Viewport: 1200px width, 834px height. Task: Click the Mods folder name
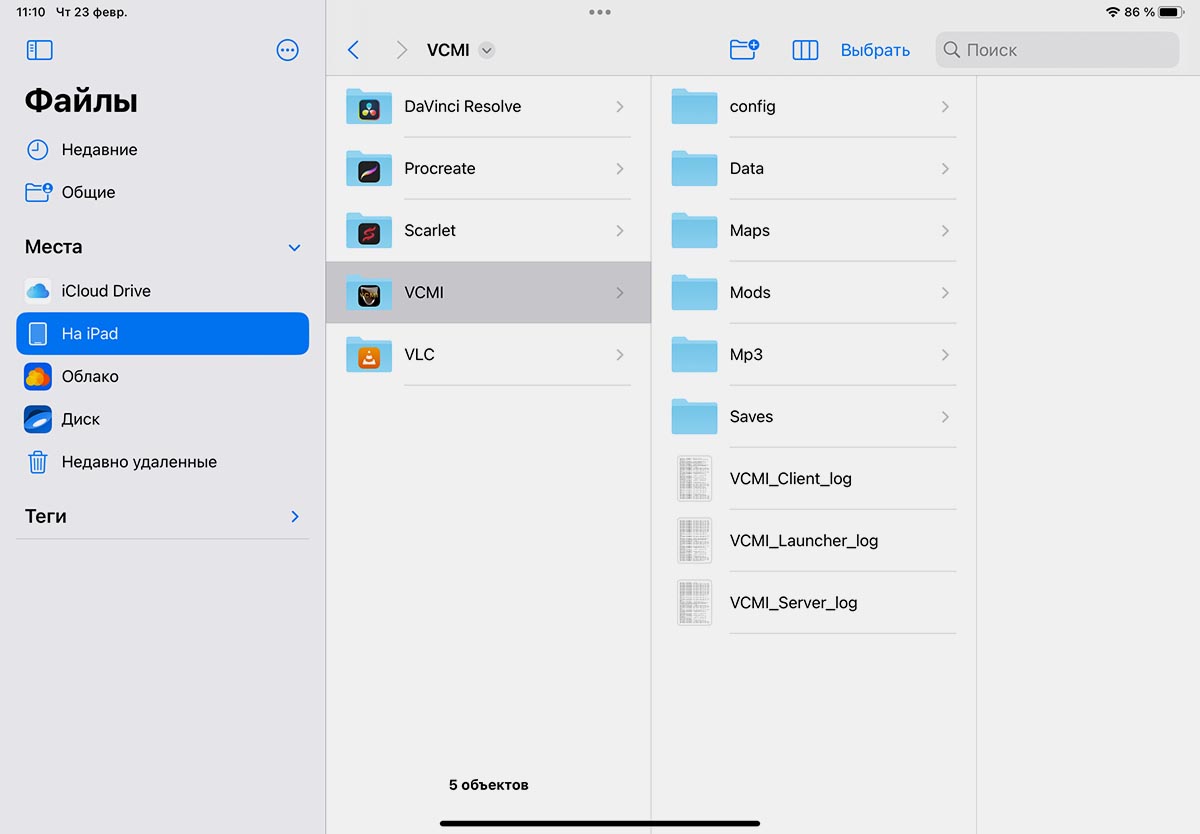[750, 293]
